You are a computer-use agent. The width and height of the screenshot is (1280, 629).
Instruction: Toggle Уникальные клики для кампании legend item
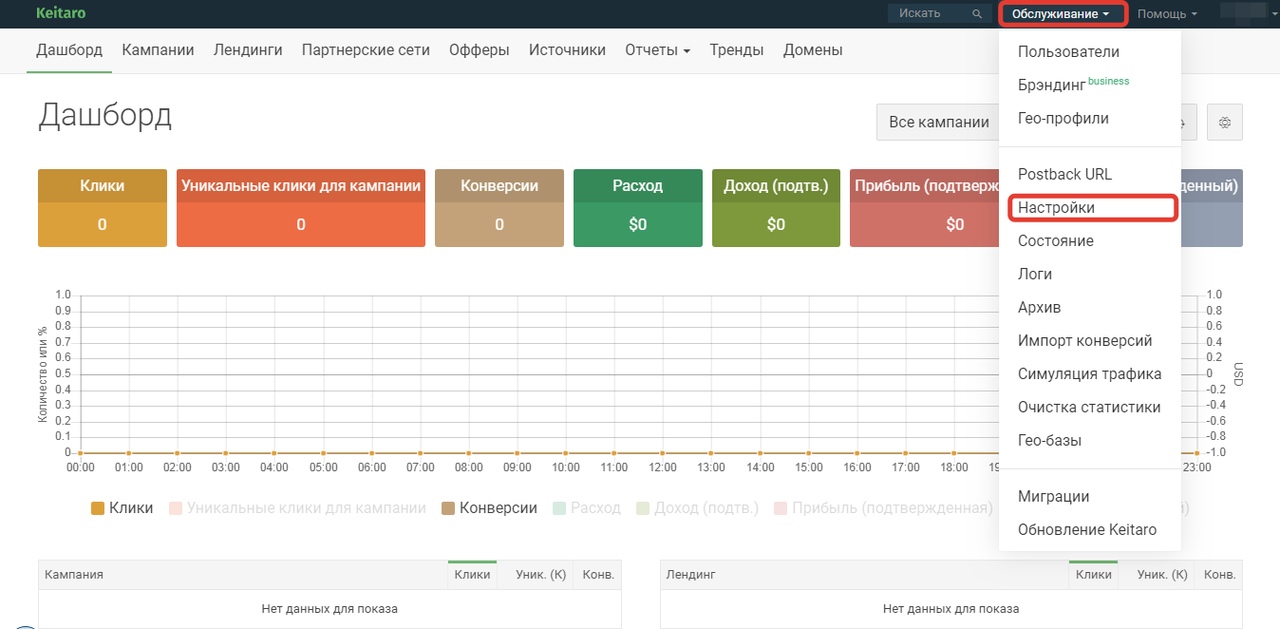tap(297, 508)
